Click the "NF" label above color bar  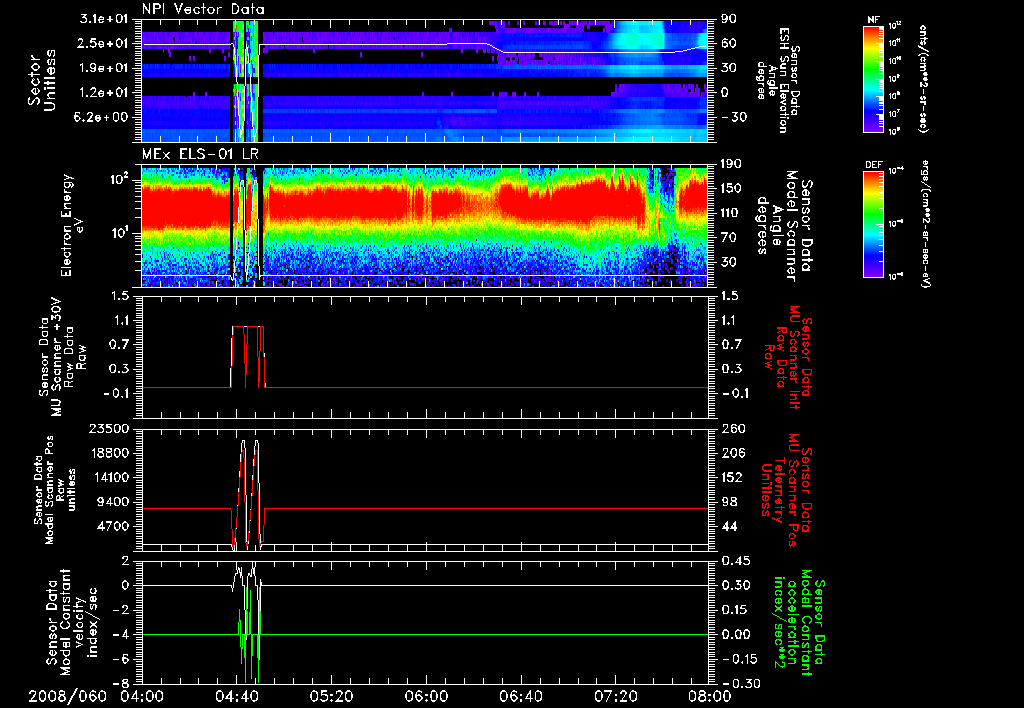[873, 20]
